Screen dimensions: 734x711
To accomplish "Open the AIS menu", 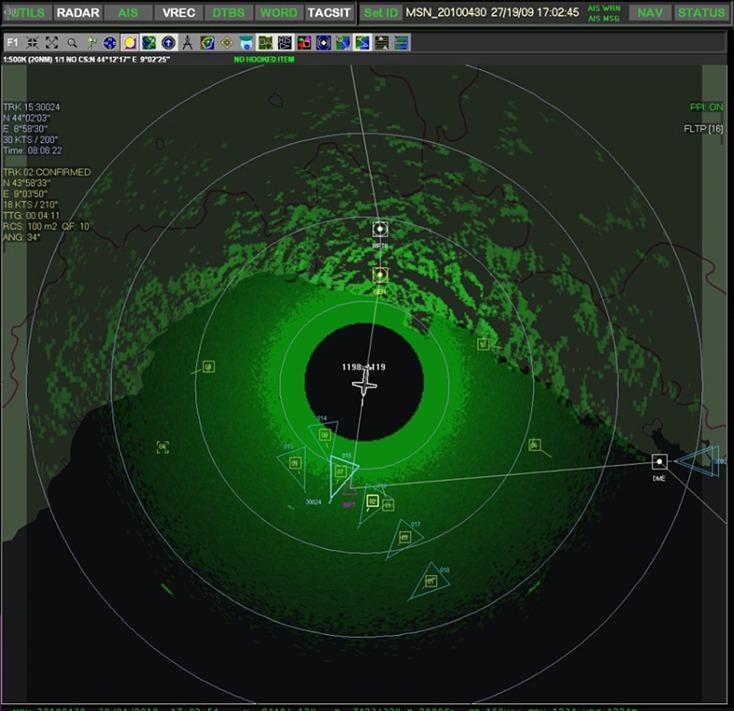I will click(x=128, y=13).
